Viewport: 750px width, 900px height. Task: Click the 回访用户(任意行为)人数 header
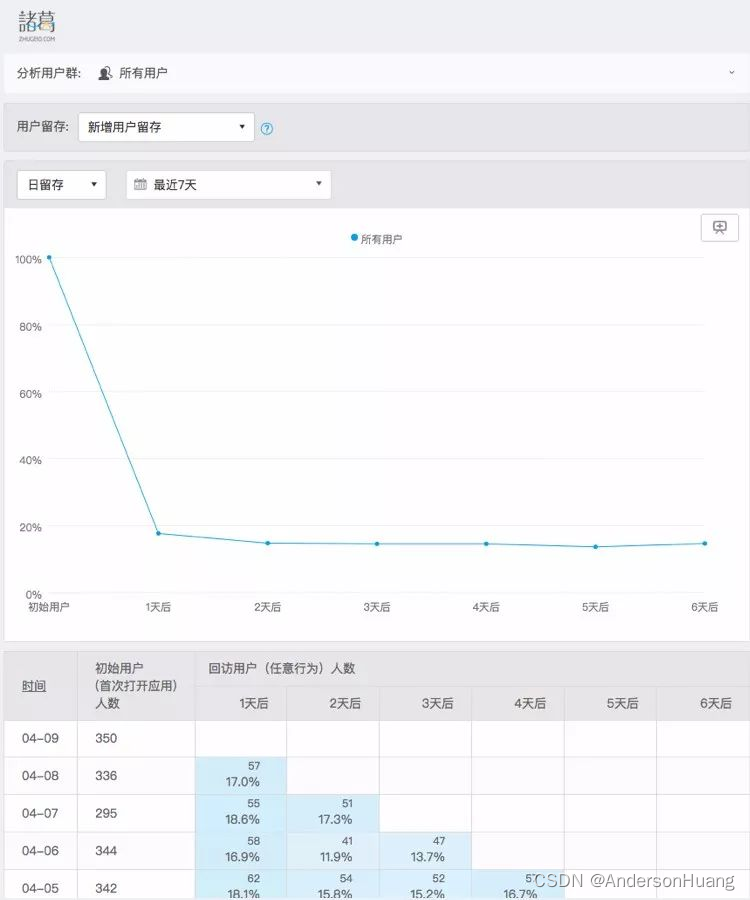pos(281,668)
